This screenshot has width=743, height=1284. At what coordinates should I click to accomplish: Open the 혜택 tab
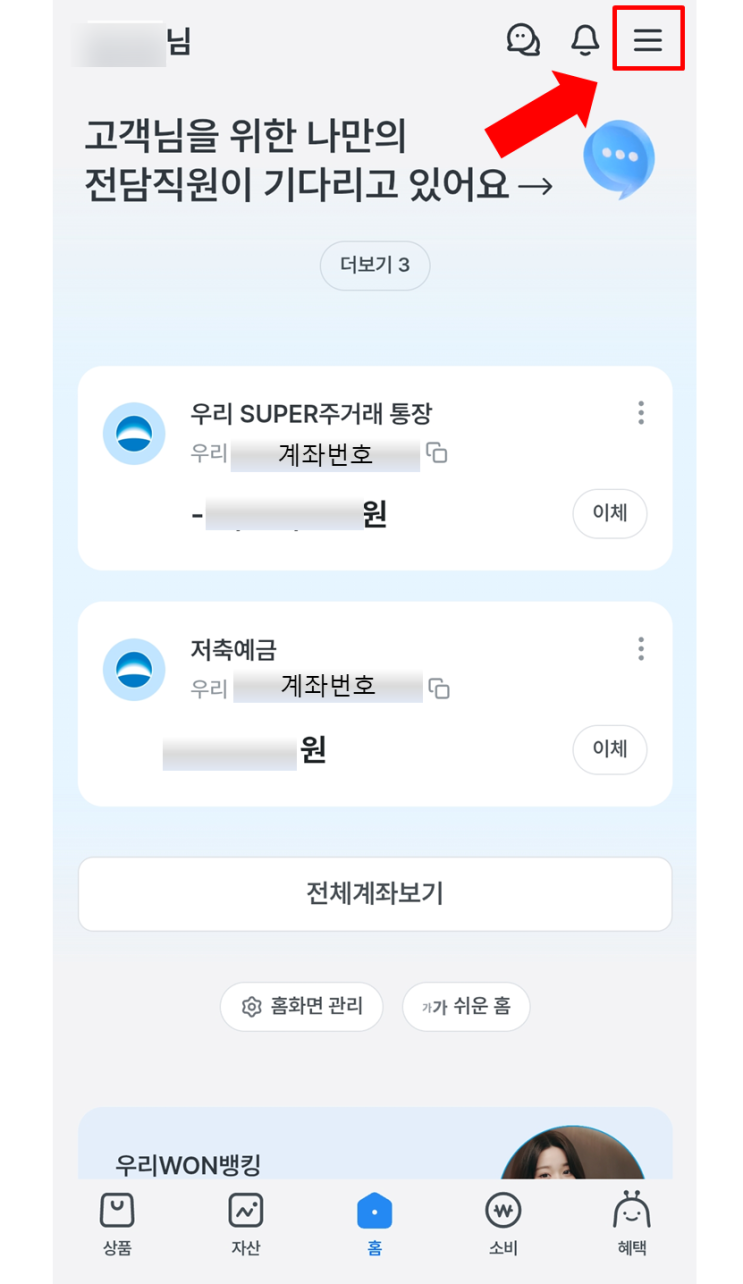point(631,1223)
